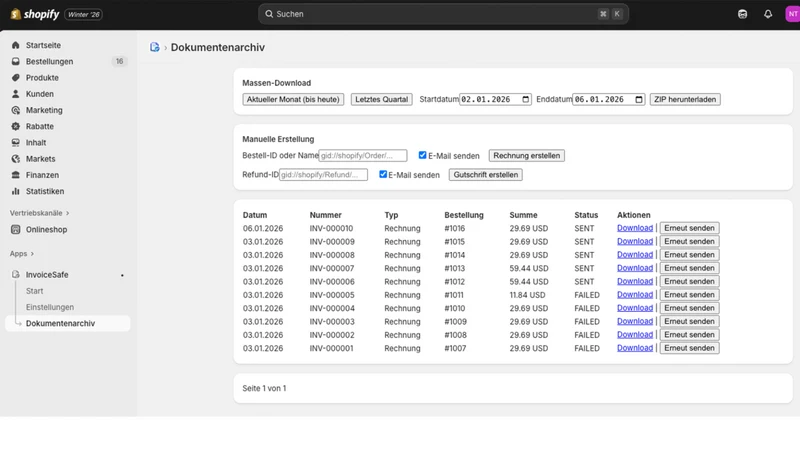This screenshot has width=800, height=450.
Task: Open Bestellungen in the sidebar
Action: pyautogui.click(x=49, y=61)
